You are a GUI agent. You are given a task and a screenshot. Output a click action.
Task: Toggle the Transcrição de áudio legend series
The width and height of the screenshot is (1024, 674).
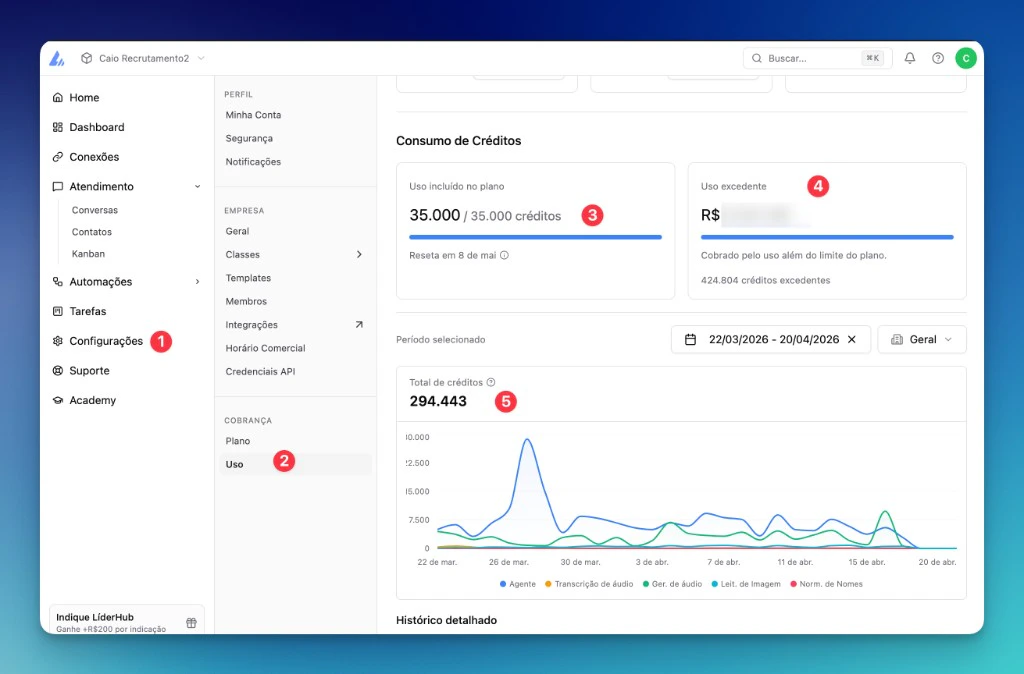pyautogui.click(x=588, y=584)
